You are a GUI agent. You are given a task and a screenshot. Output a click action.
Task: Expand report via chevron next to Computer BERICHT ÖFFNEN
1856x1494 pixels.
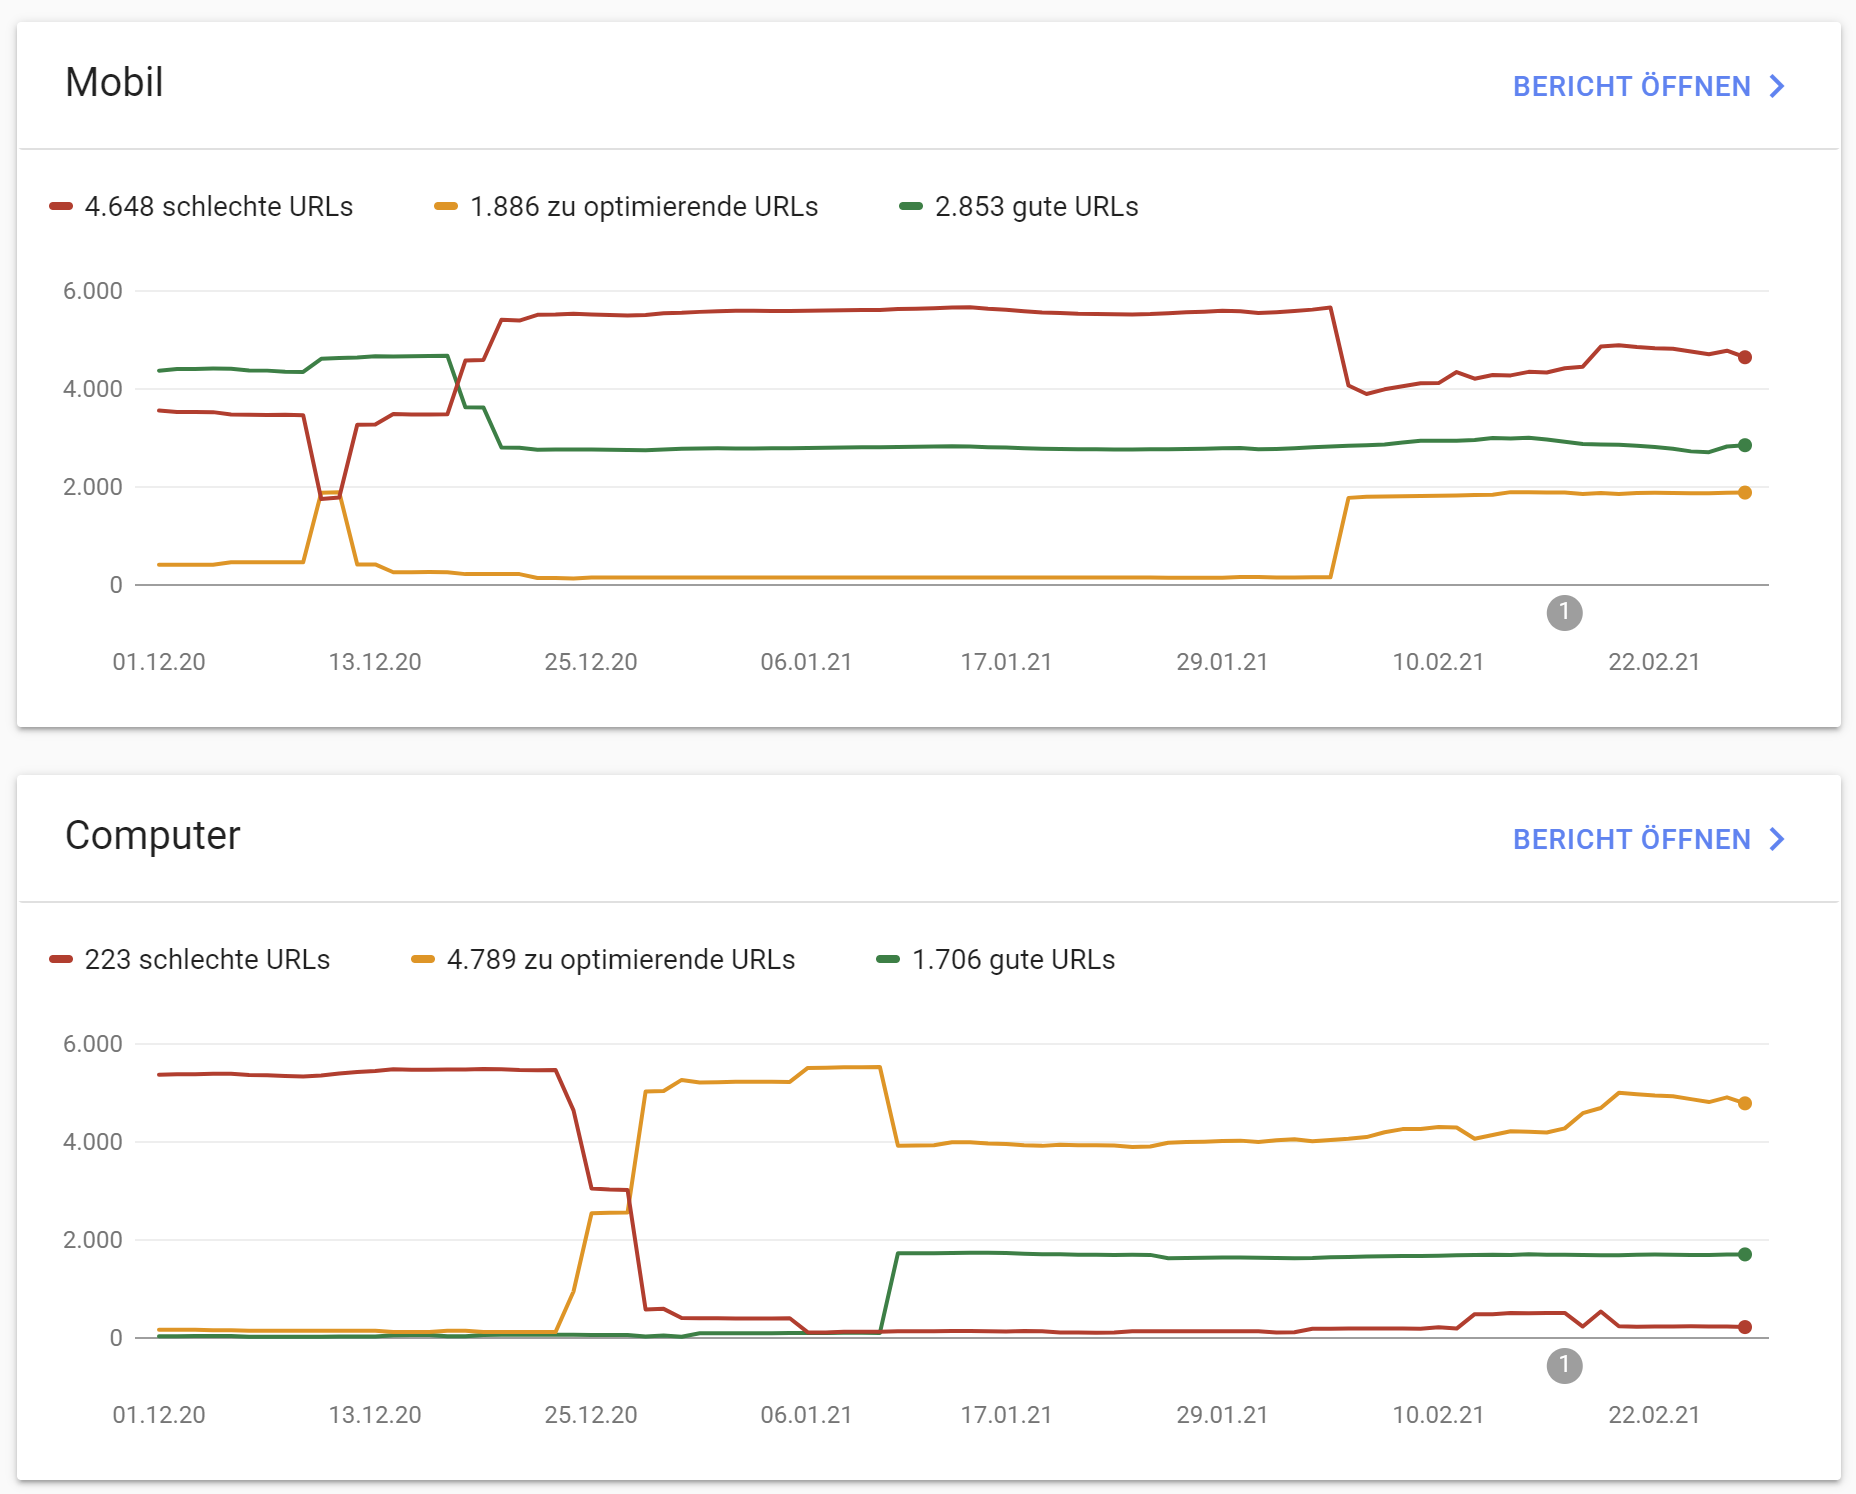[1777, 840]
